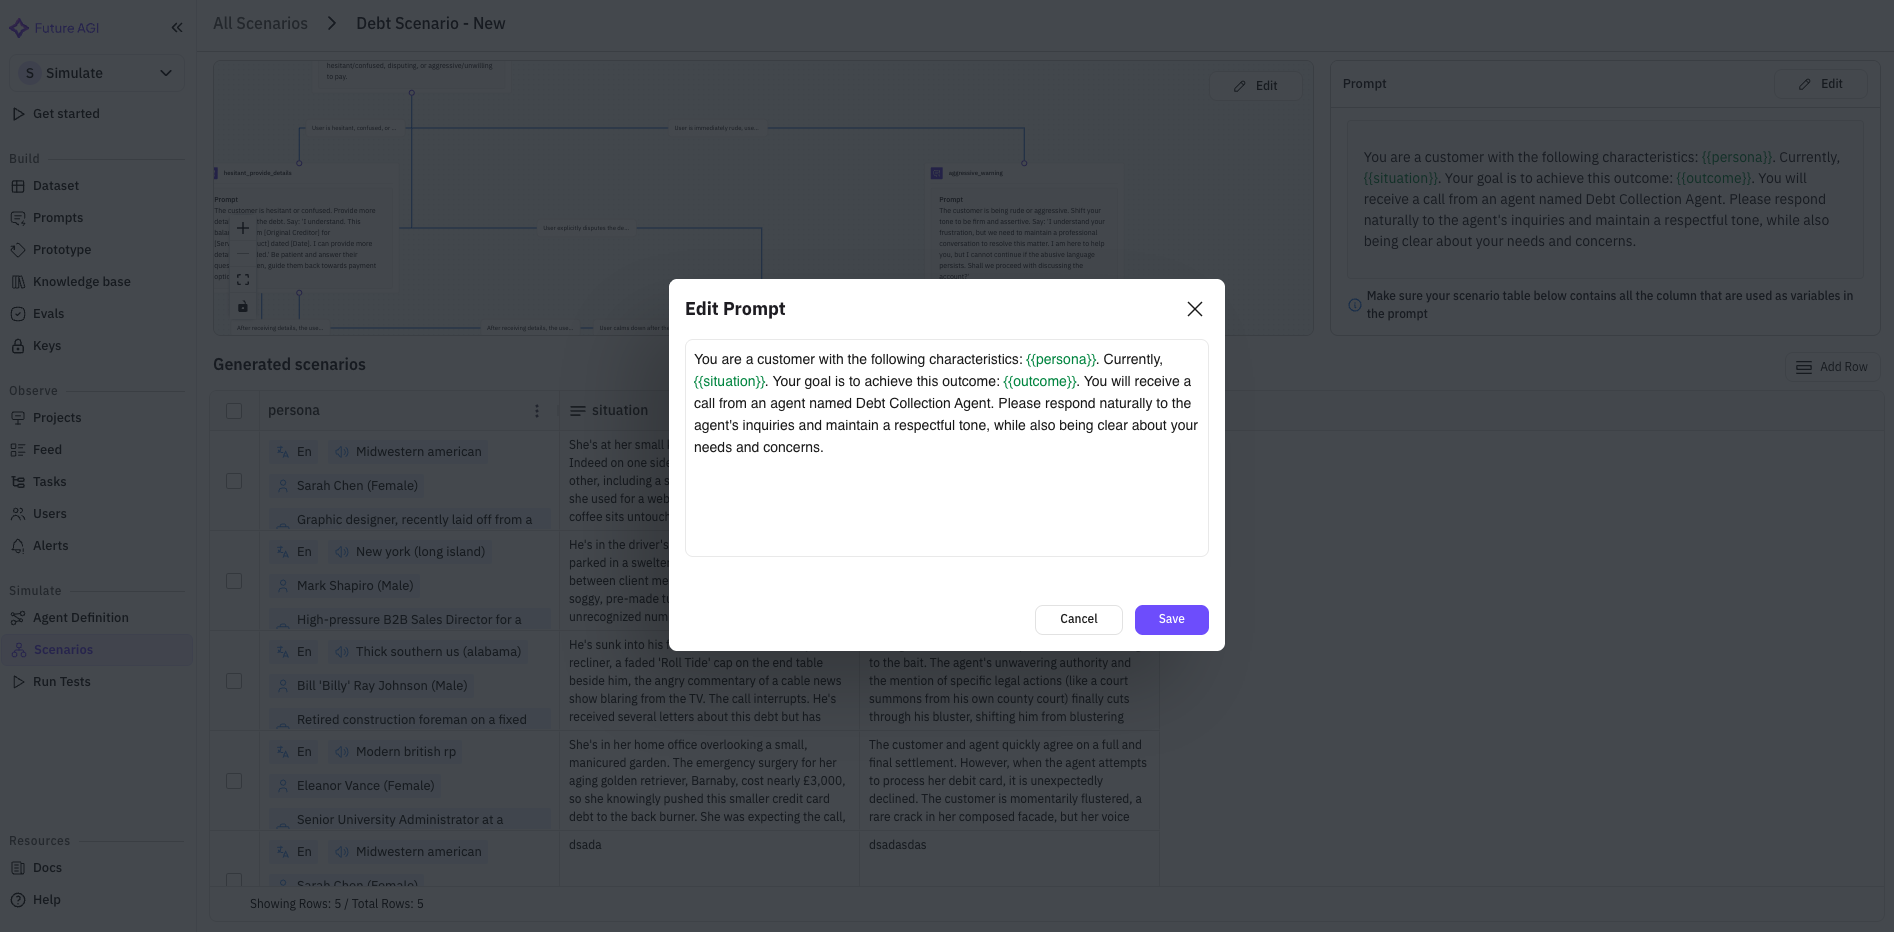Open Agent Definition in sidebar
This screenshot has height=932, width=1894.
(x=80, y=618)
